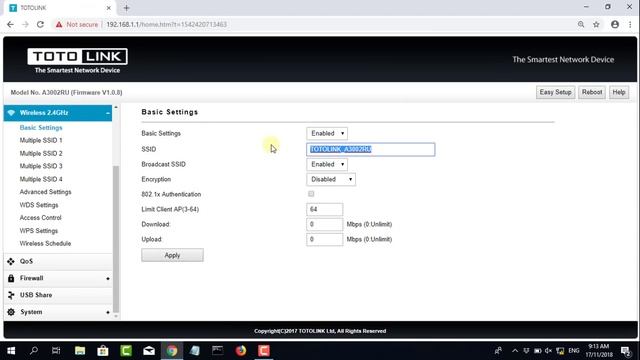This screenshot has width=640, height=360.
Task: Open WPS Settings page
Action: point(39,231)
